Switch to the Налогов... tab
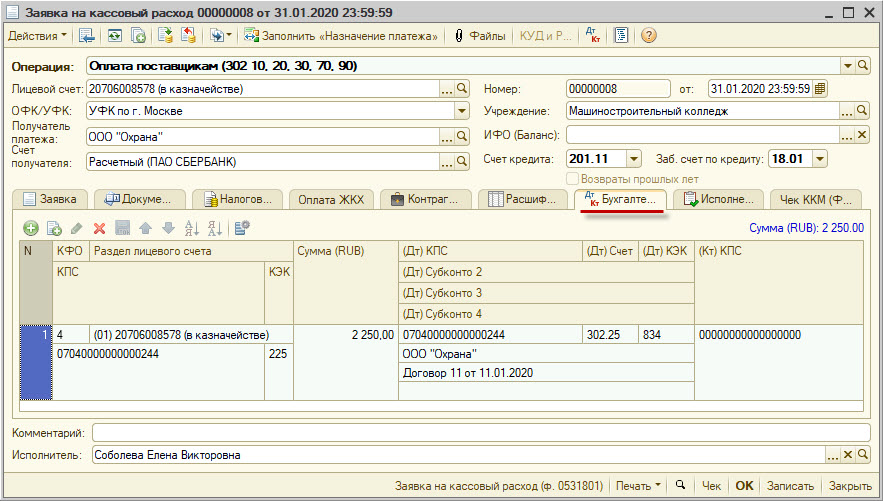Screen dimensions: 883x501 [x=238, y=199]
